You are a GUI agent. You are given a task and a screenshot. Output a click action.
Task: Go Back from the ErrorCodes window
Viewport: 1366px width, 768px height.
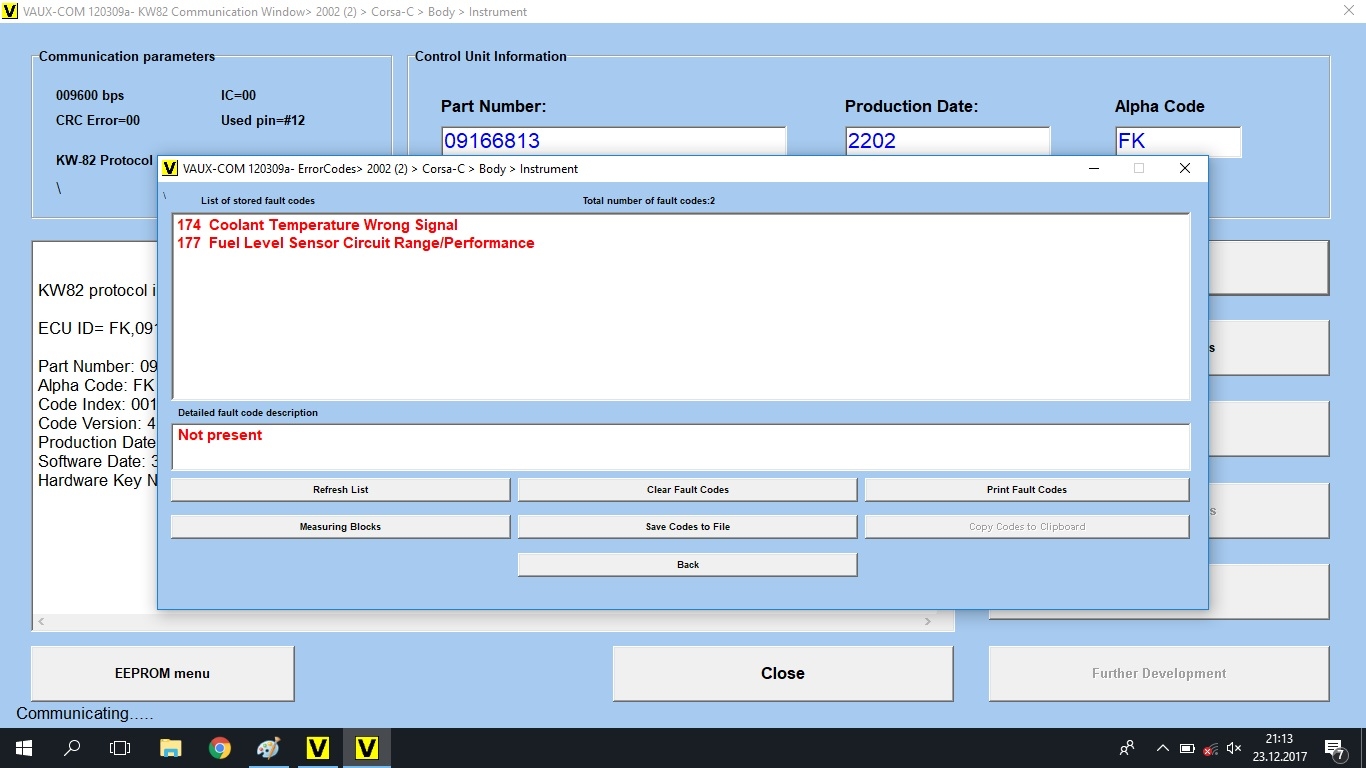687,564
